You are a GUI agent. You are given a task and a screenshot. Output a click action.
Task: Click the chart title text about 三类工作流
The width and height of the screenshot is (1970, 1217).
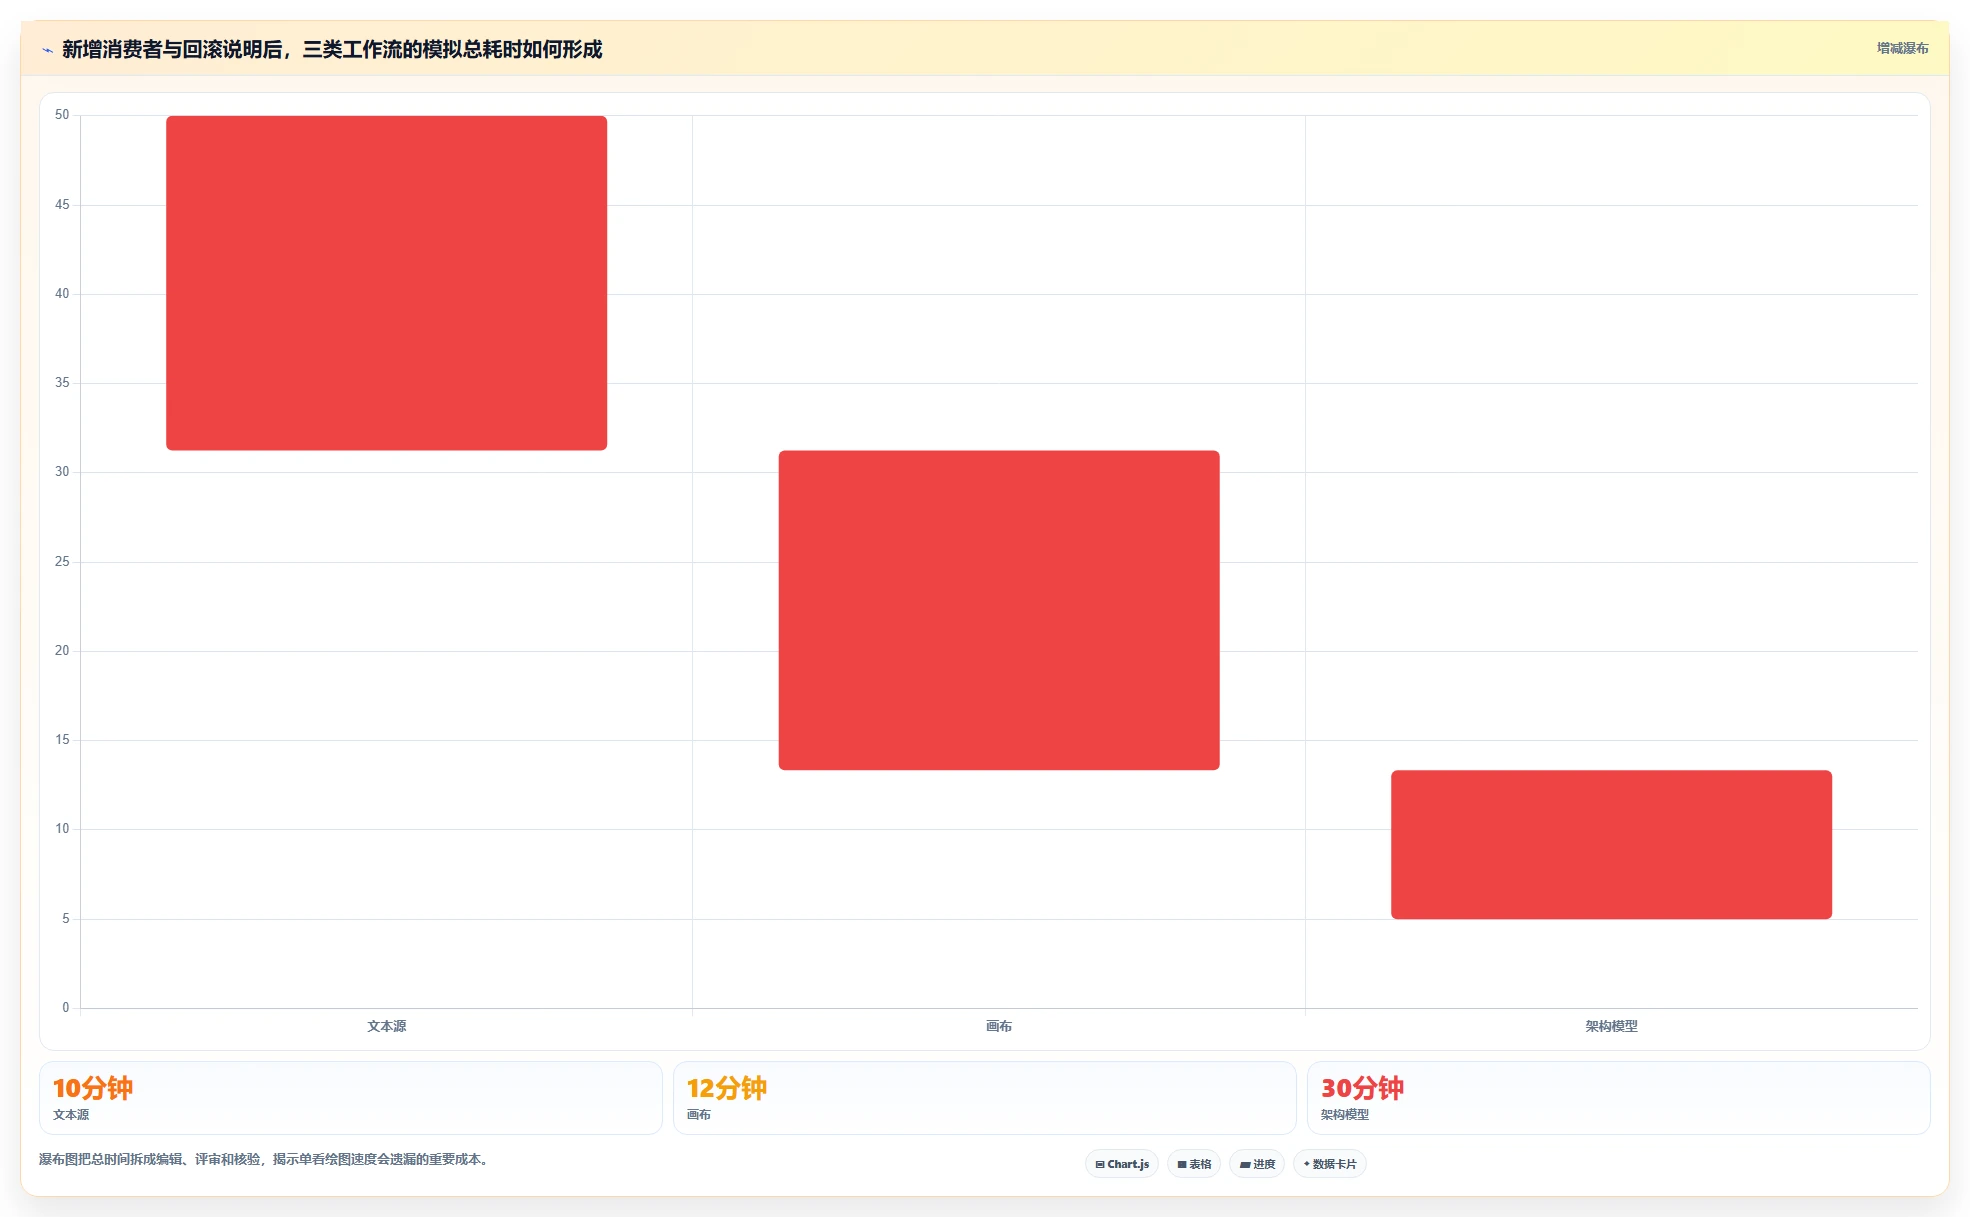pos(332,49)
